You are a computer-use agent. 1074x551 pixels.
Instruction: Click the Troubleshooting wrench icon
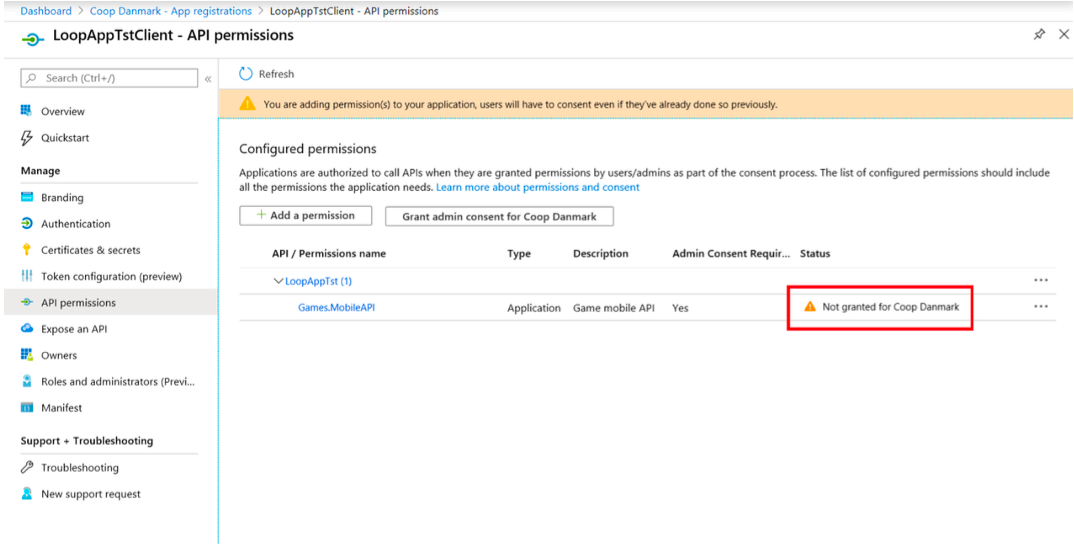pyautogui.click(x=27, y=467)
